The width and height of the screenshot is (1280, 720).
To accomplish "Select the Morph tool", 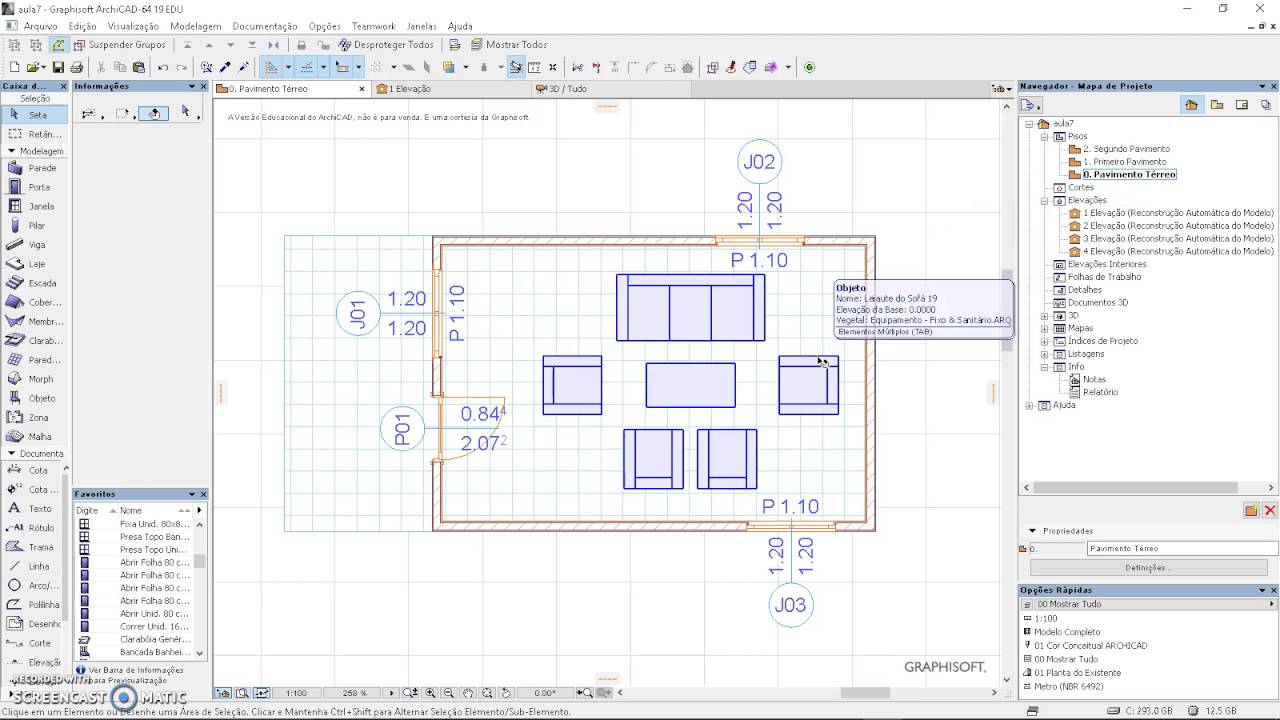I will point(35,379).
